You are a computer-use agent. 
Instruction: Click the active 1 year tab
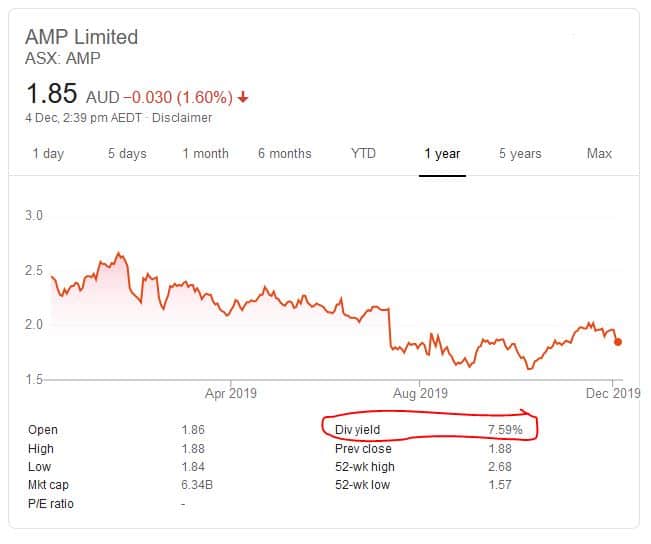(x=442, y=154)
